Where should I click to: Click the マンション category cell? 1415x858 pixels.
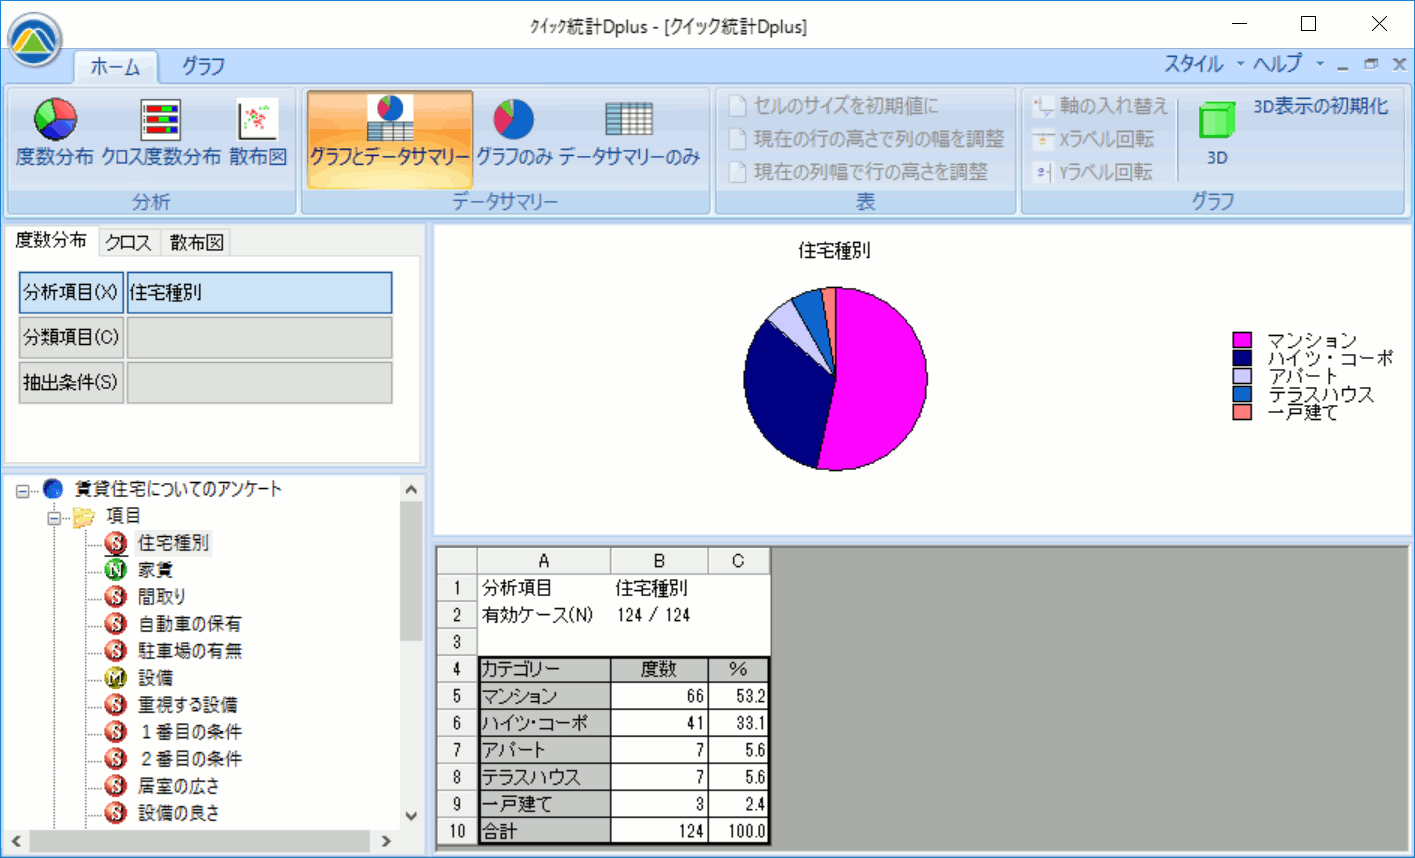pyautogui.click(x=545, y=696)
